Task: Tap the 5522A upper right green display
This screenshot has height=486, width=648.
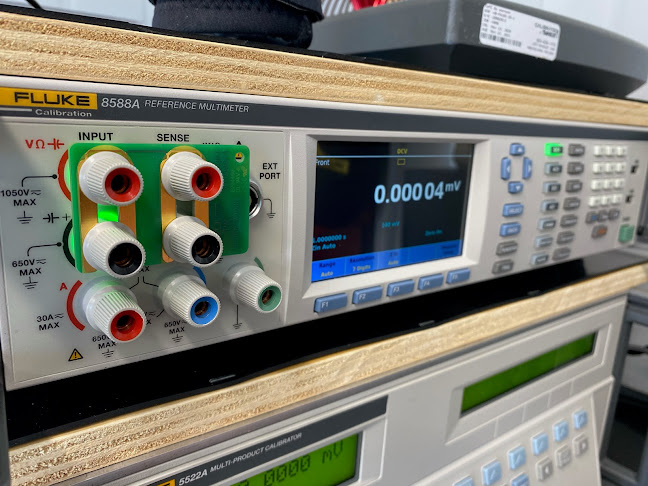Action: [x=528, y=372]
